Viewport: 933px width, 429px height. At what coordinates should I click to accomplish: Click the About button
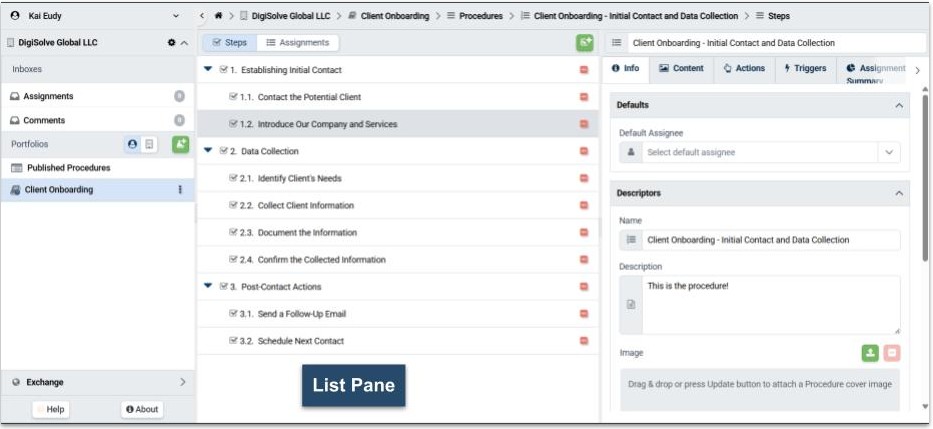pyautogui.click(x=142, y=409)
